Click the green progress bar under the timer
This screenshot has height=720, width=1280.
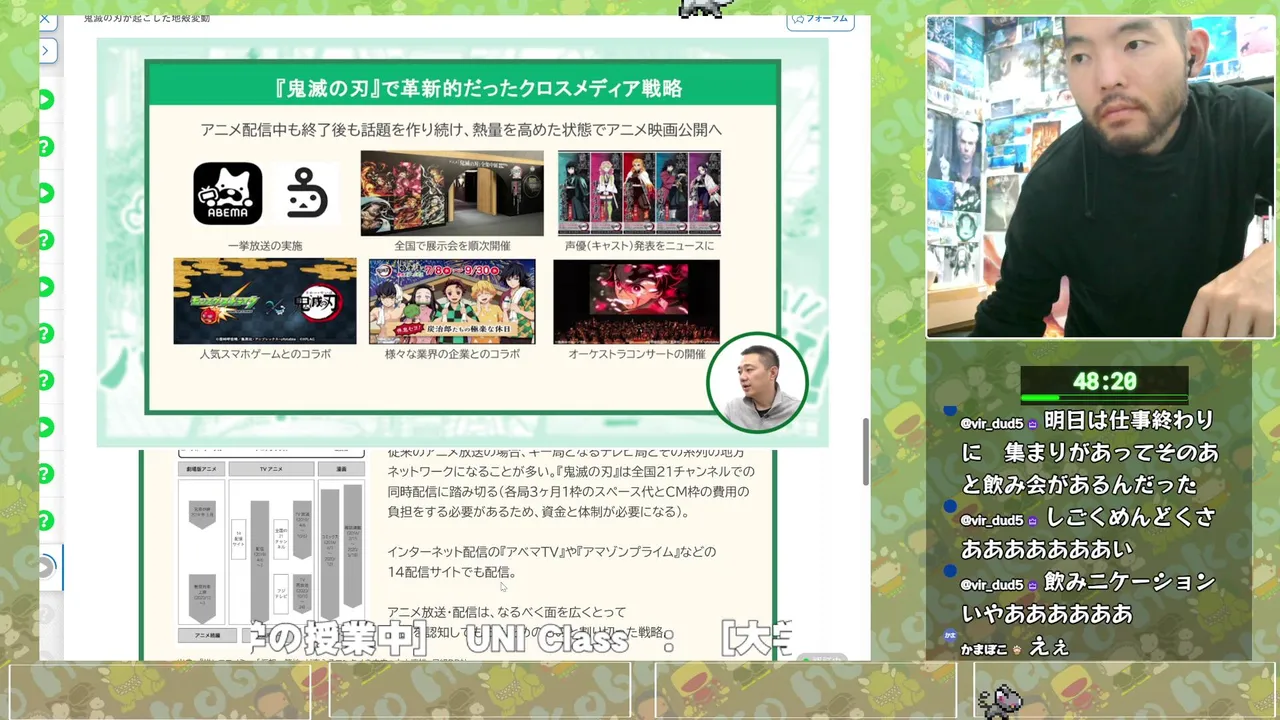pyautogui.click(x=1105, y=398)
